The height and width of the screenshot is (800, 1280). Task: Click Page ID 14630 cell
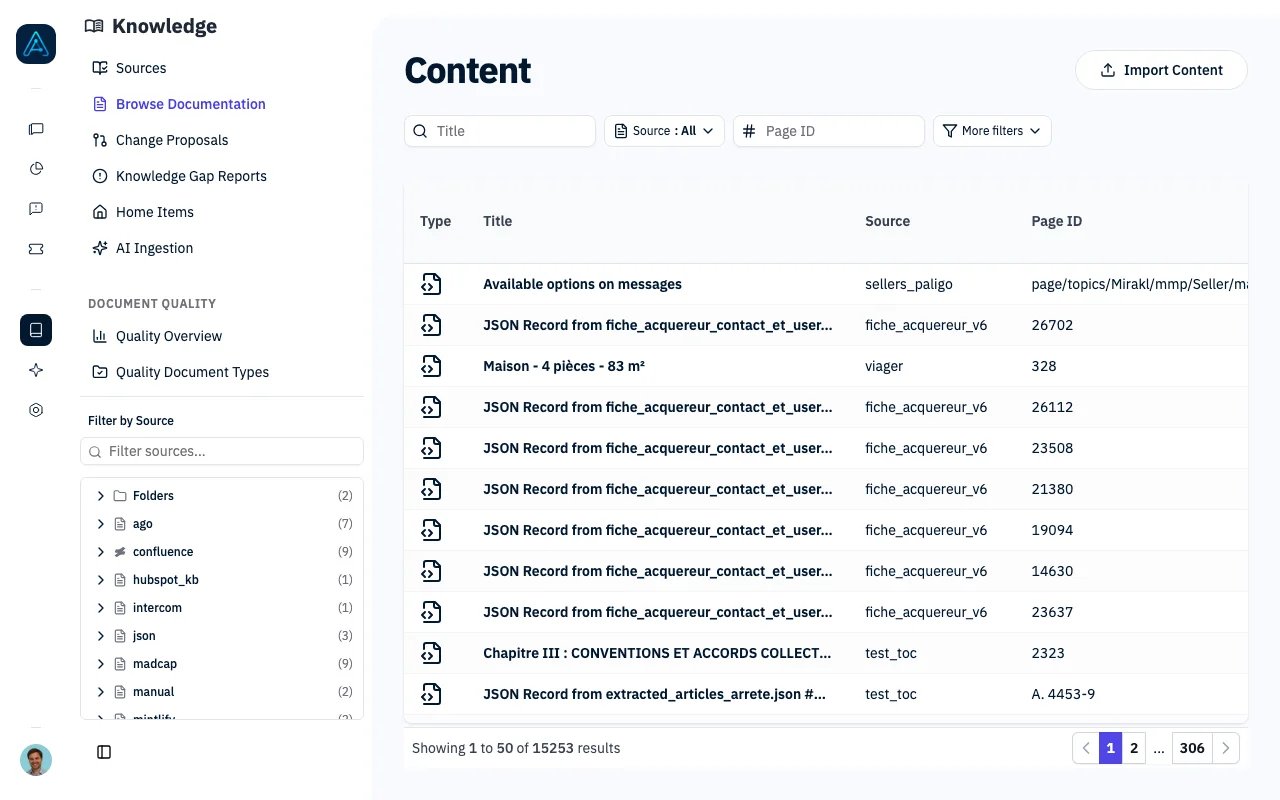pyautogui.click(x=1052, y=571)
